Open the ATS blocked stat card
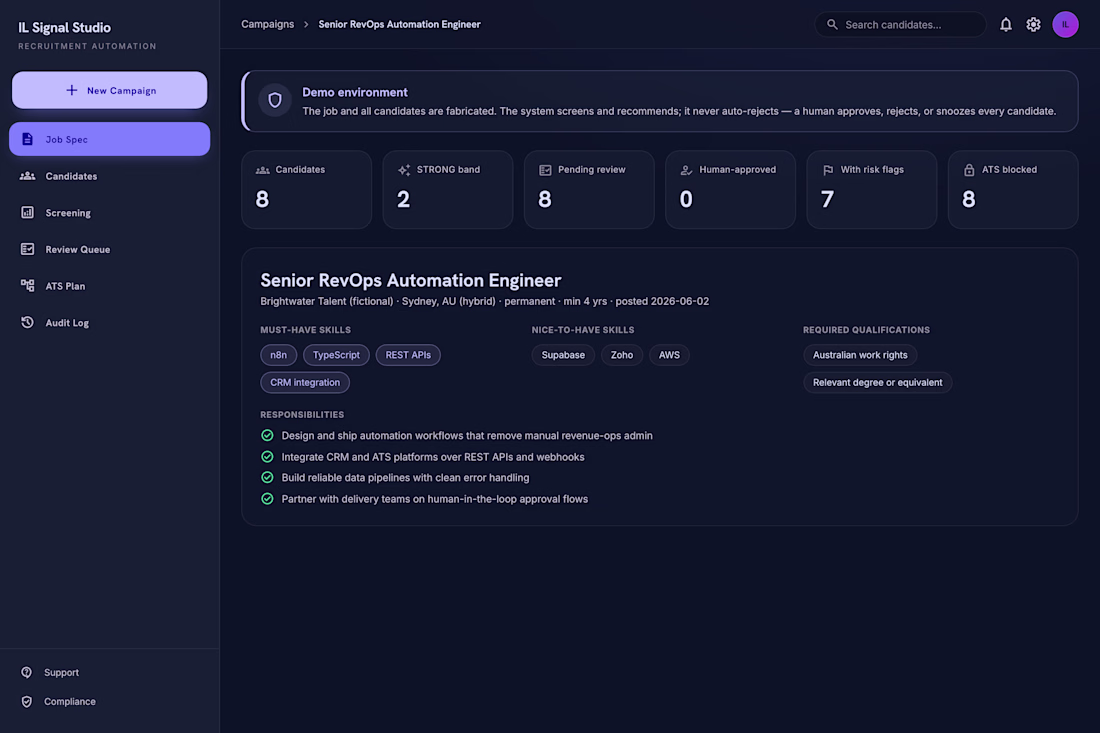 point(1012,189)
